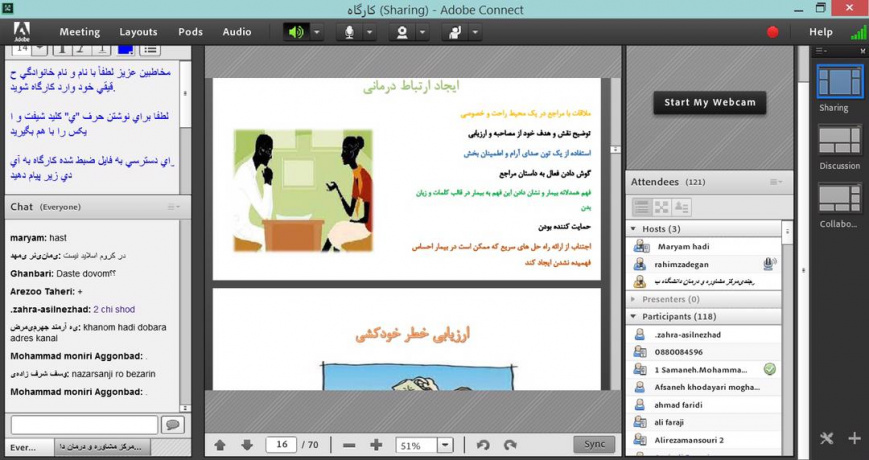Open the blue text color swatch

click(125, 49)
